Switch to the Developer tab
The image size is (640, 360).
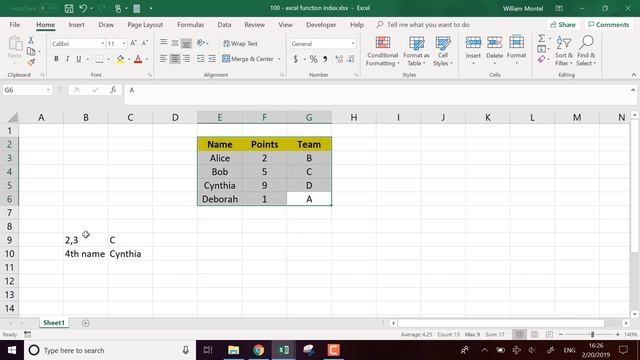321,24
